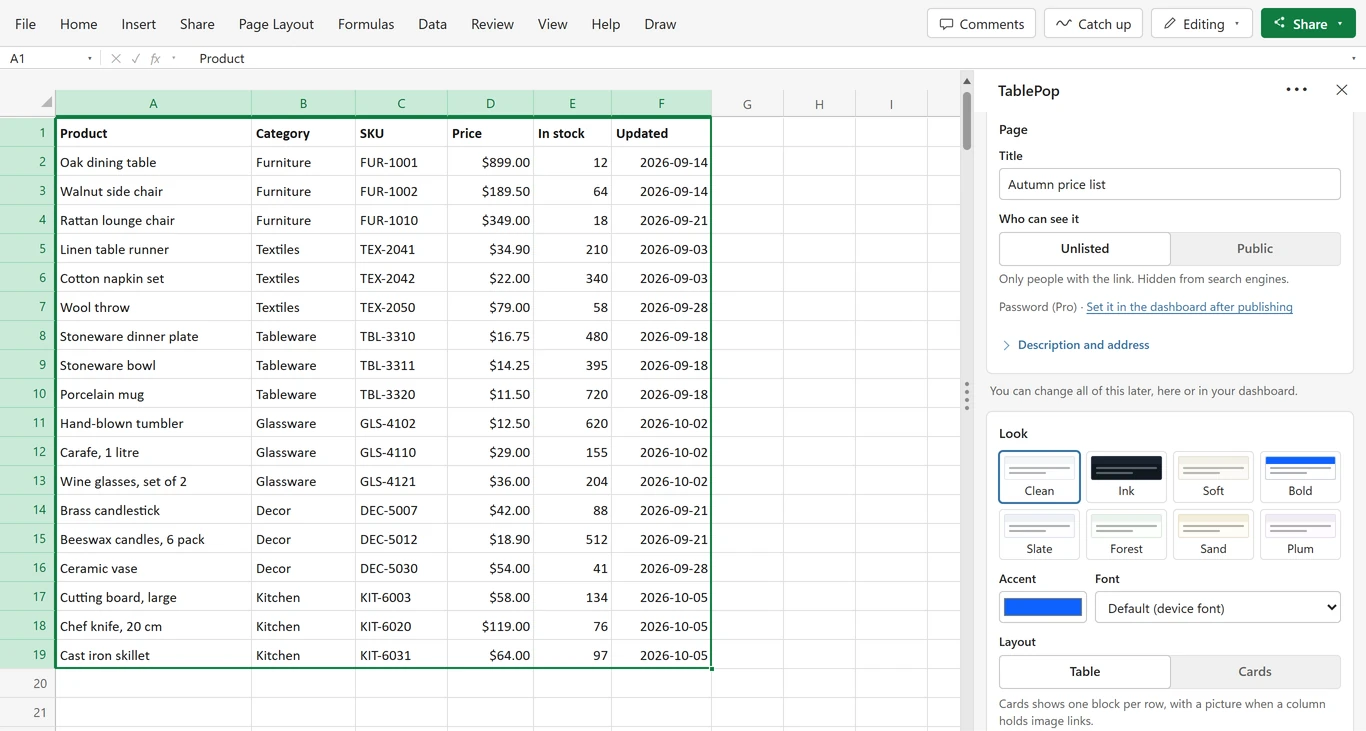The width and height of the screenshot is (1366, 731).
Task: Select the cell with SKU TEX-2050
Action: point(401,307)
